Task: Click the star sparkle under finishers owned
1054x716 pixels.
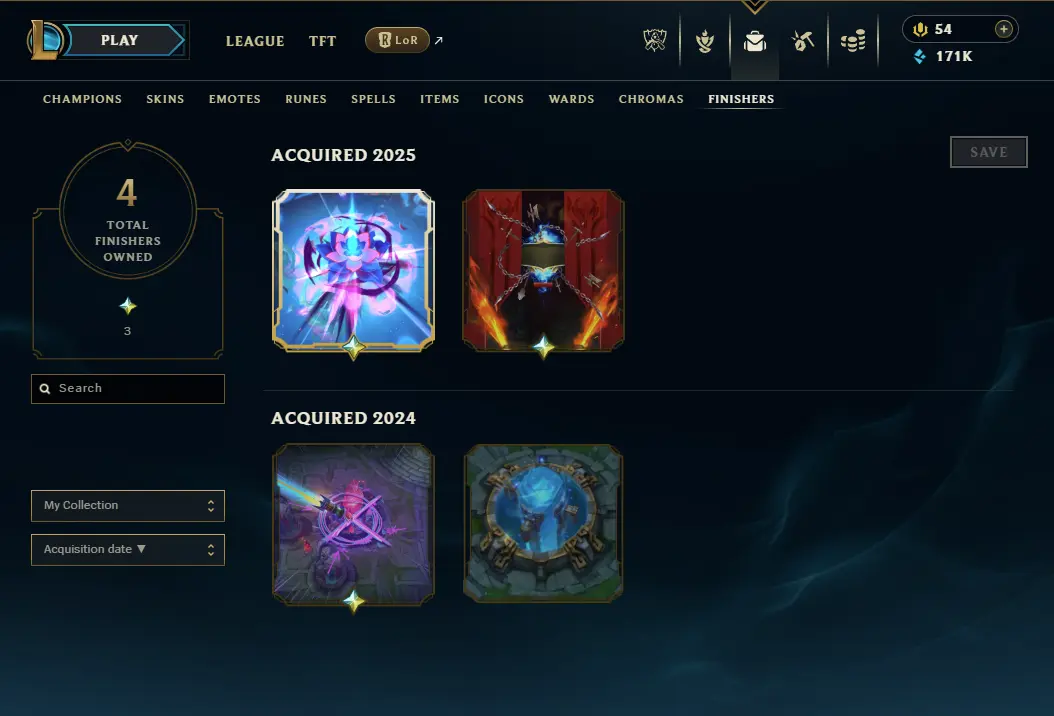Action: [x=128, y=307]
